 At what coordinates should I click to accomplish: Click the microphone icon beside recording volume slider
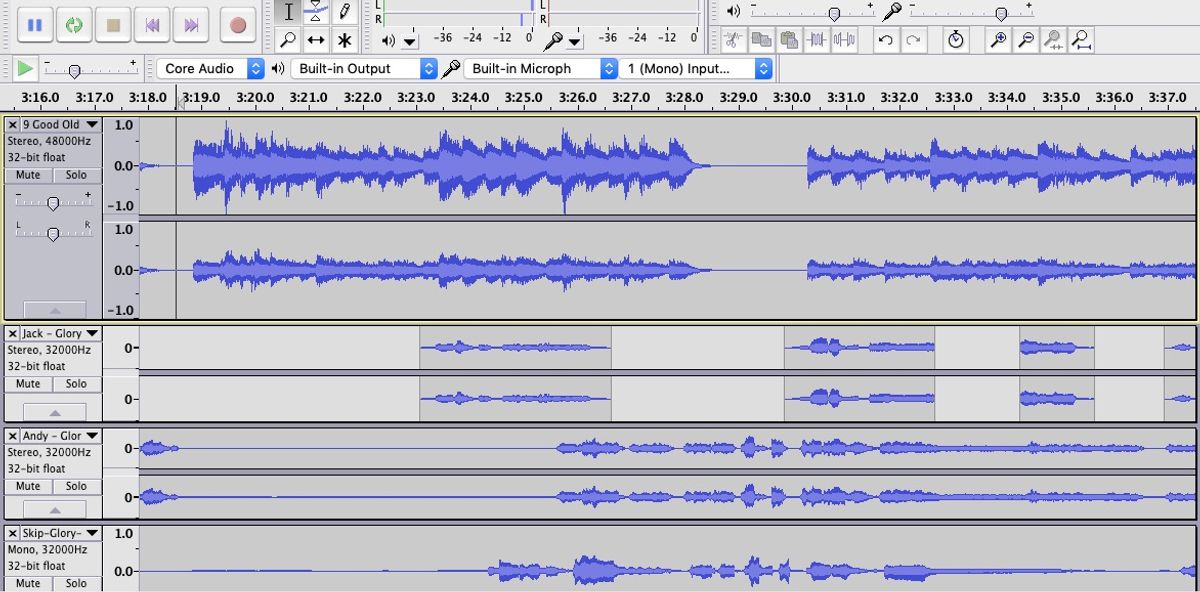(892, 11)
